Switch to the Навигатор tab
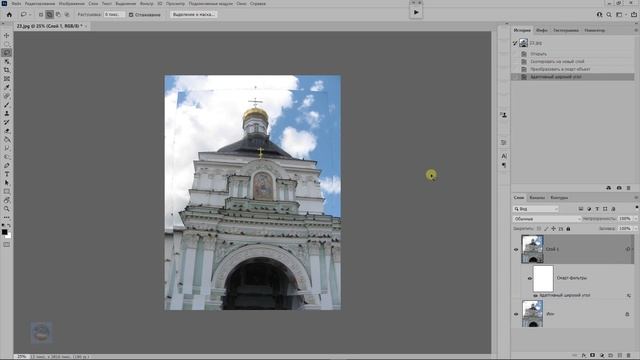 point(594,30)
